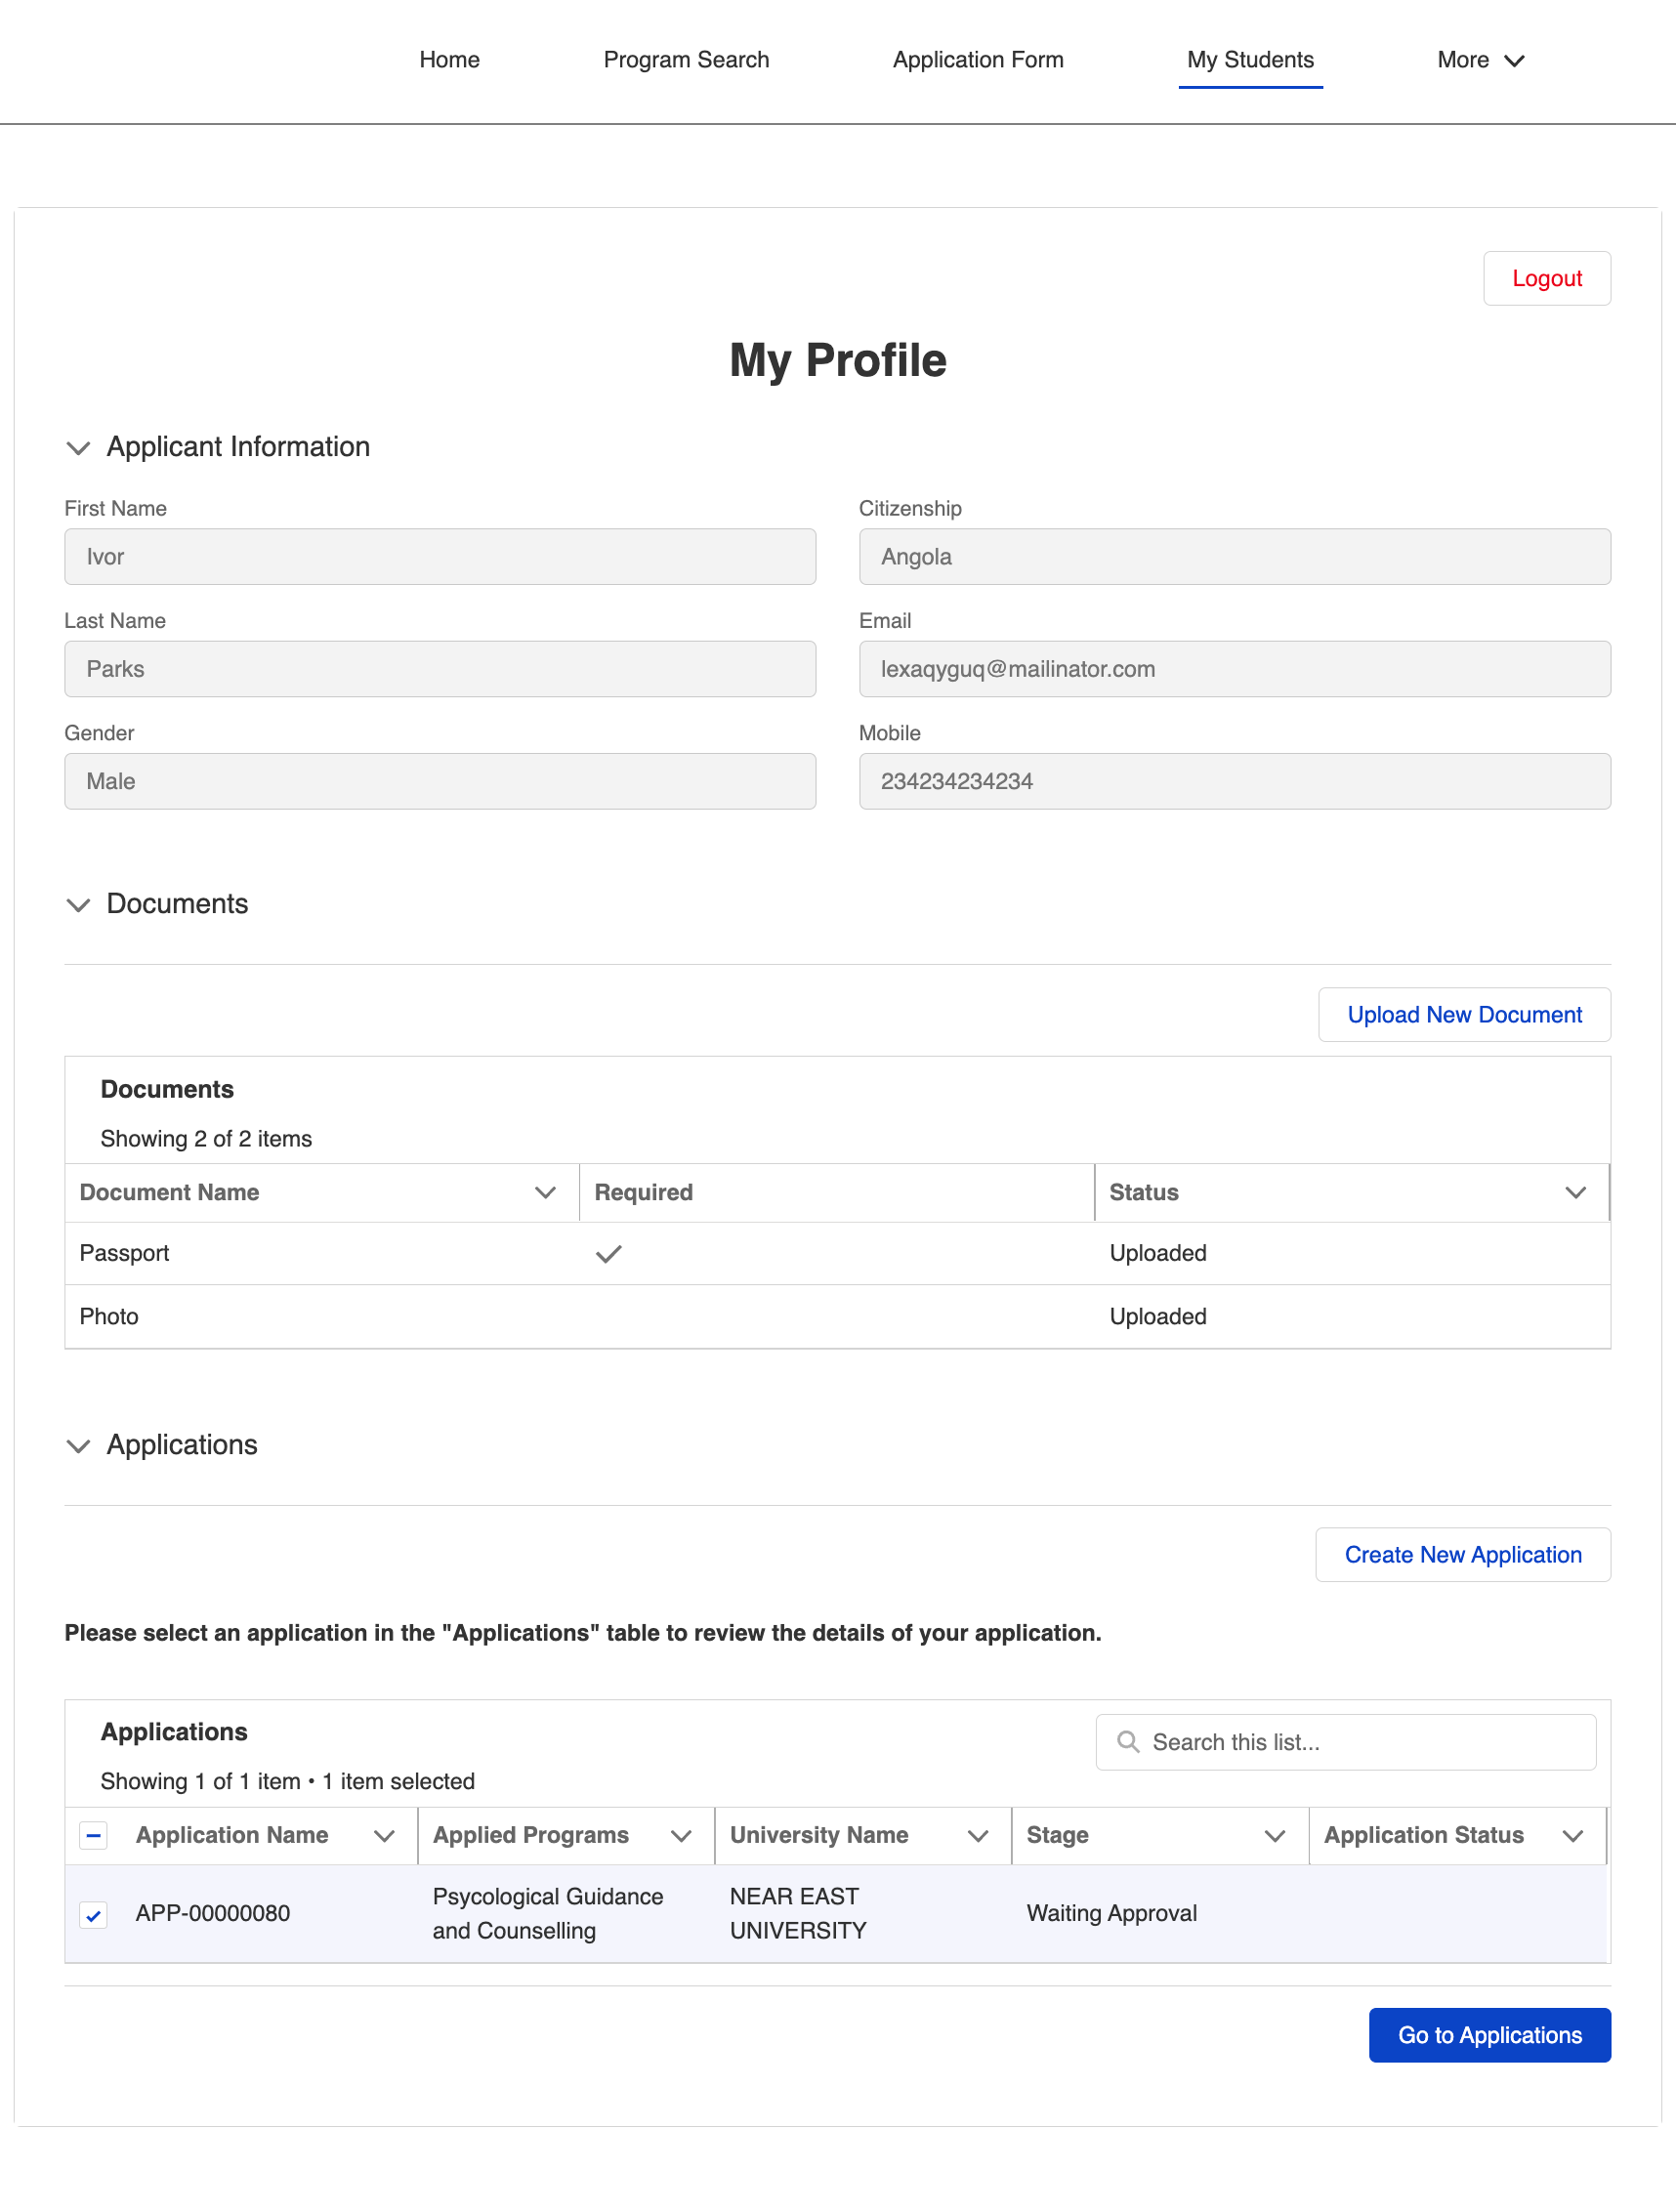This screenshot has width=1676, height=2212.
Task: Open University Name column actions chevron
Action: pyautogui.click(x=978, y=1835)
